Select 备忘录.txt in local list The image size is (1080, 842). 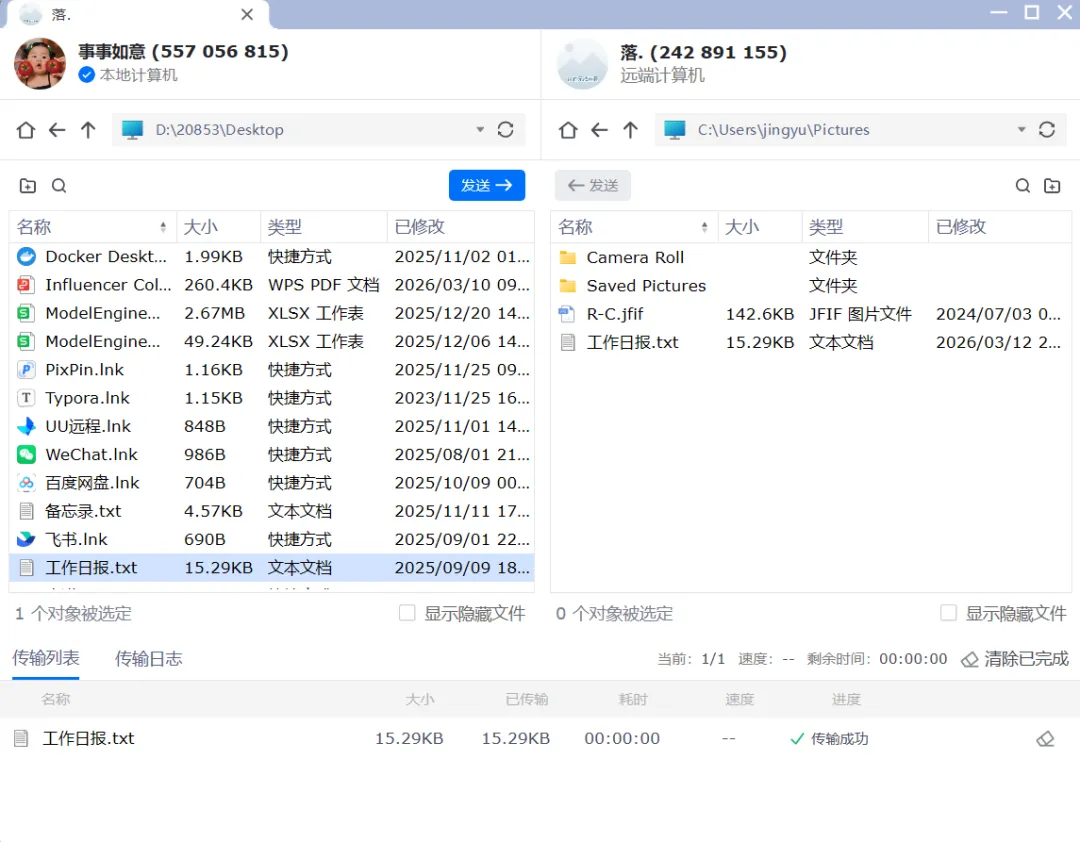(x=271, y=511)
